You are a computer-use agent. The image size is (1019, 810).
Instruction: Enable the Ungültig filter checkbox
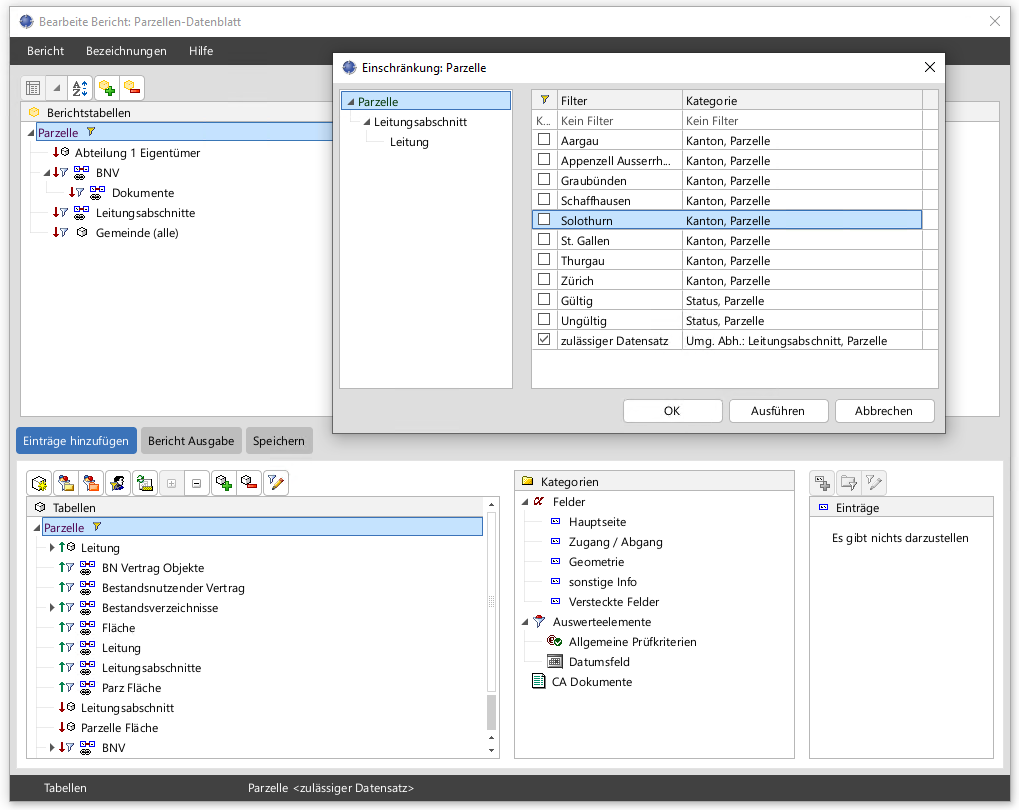[x=544, y=319]
